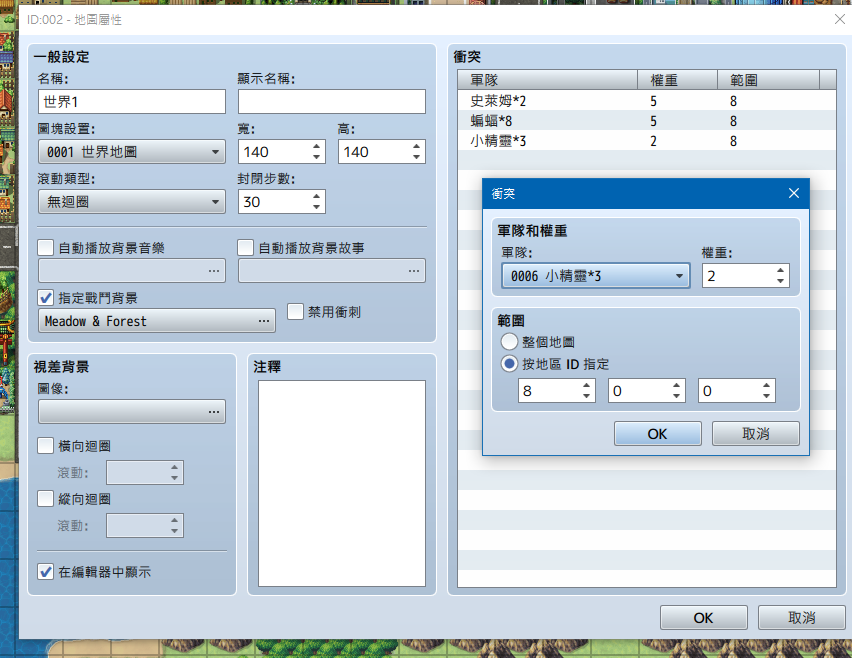Close the 地圖屬性 window with X
Viewport: 852px width, 658px height.
point(840,19)
